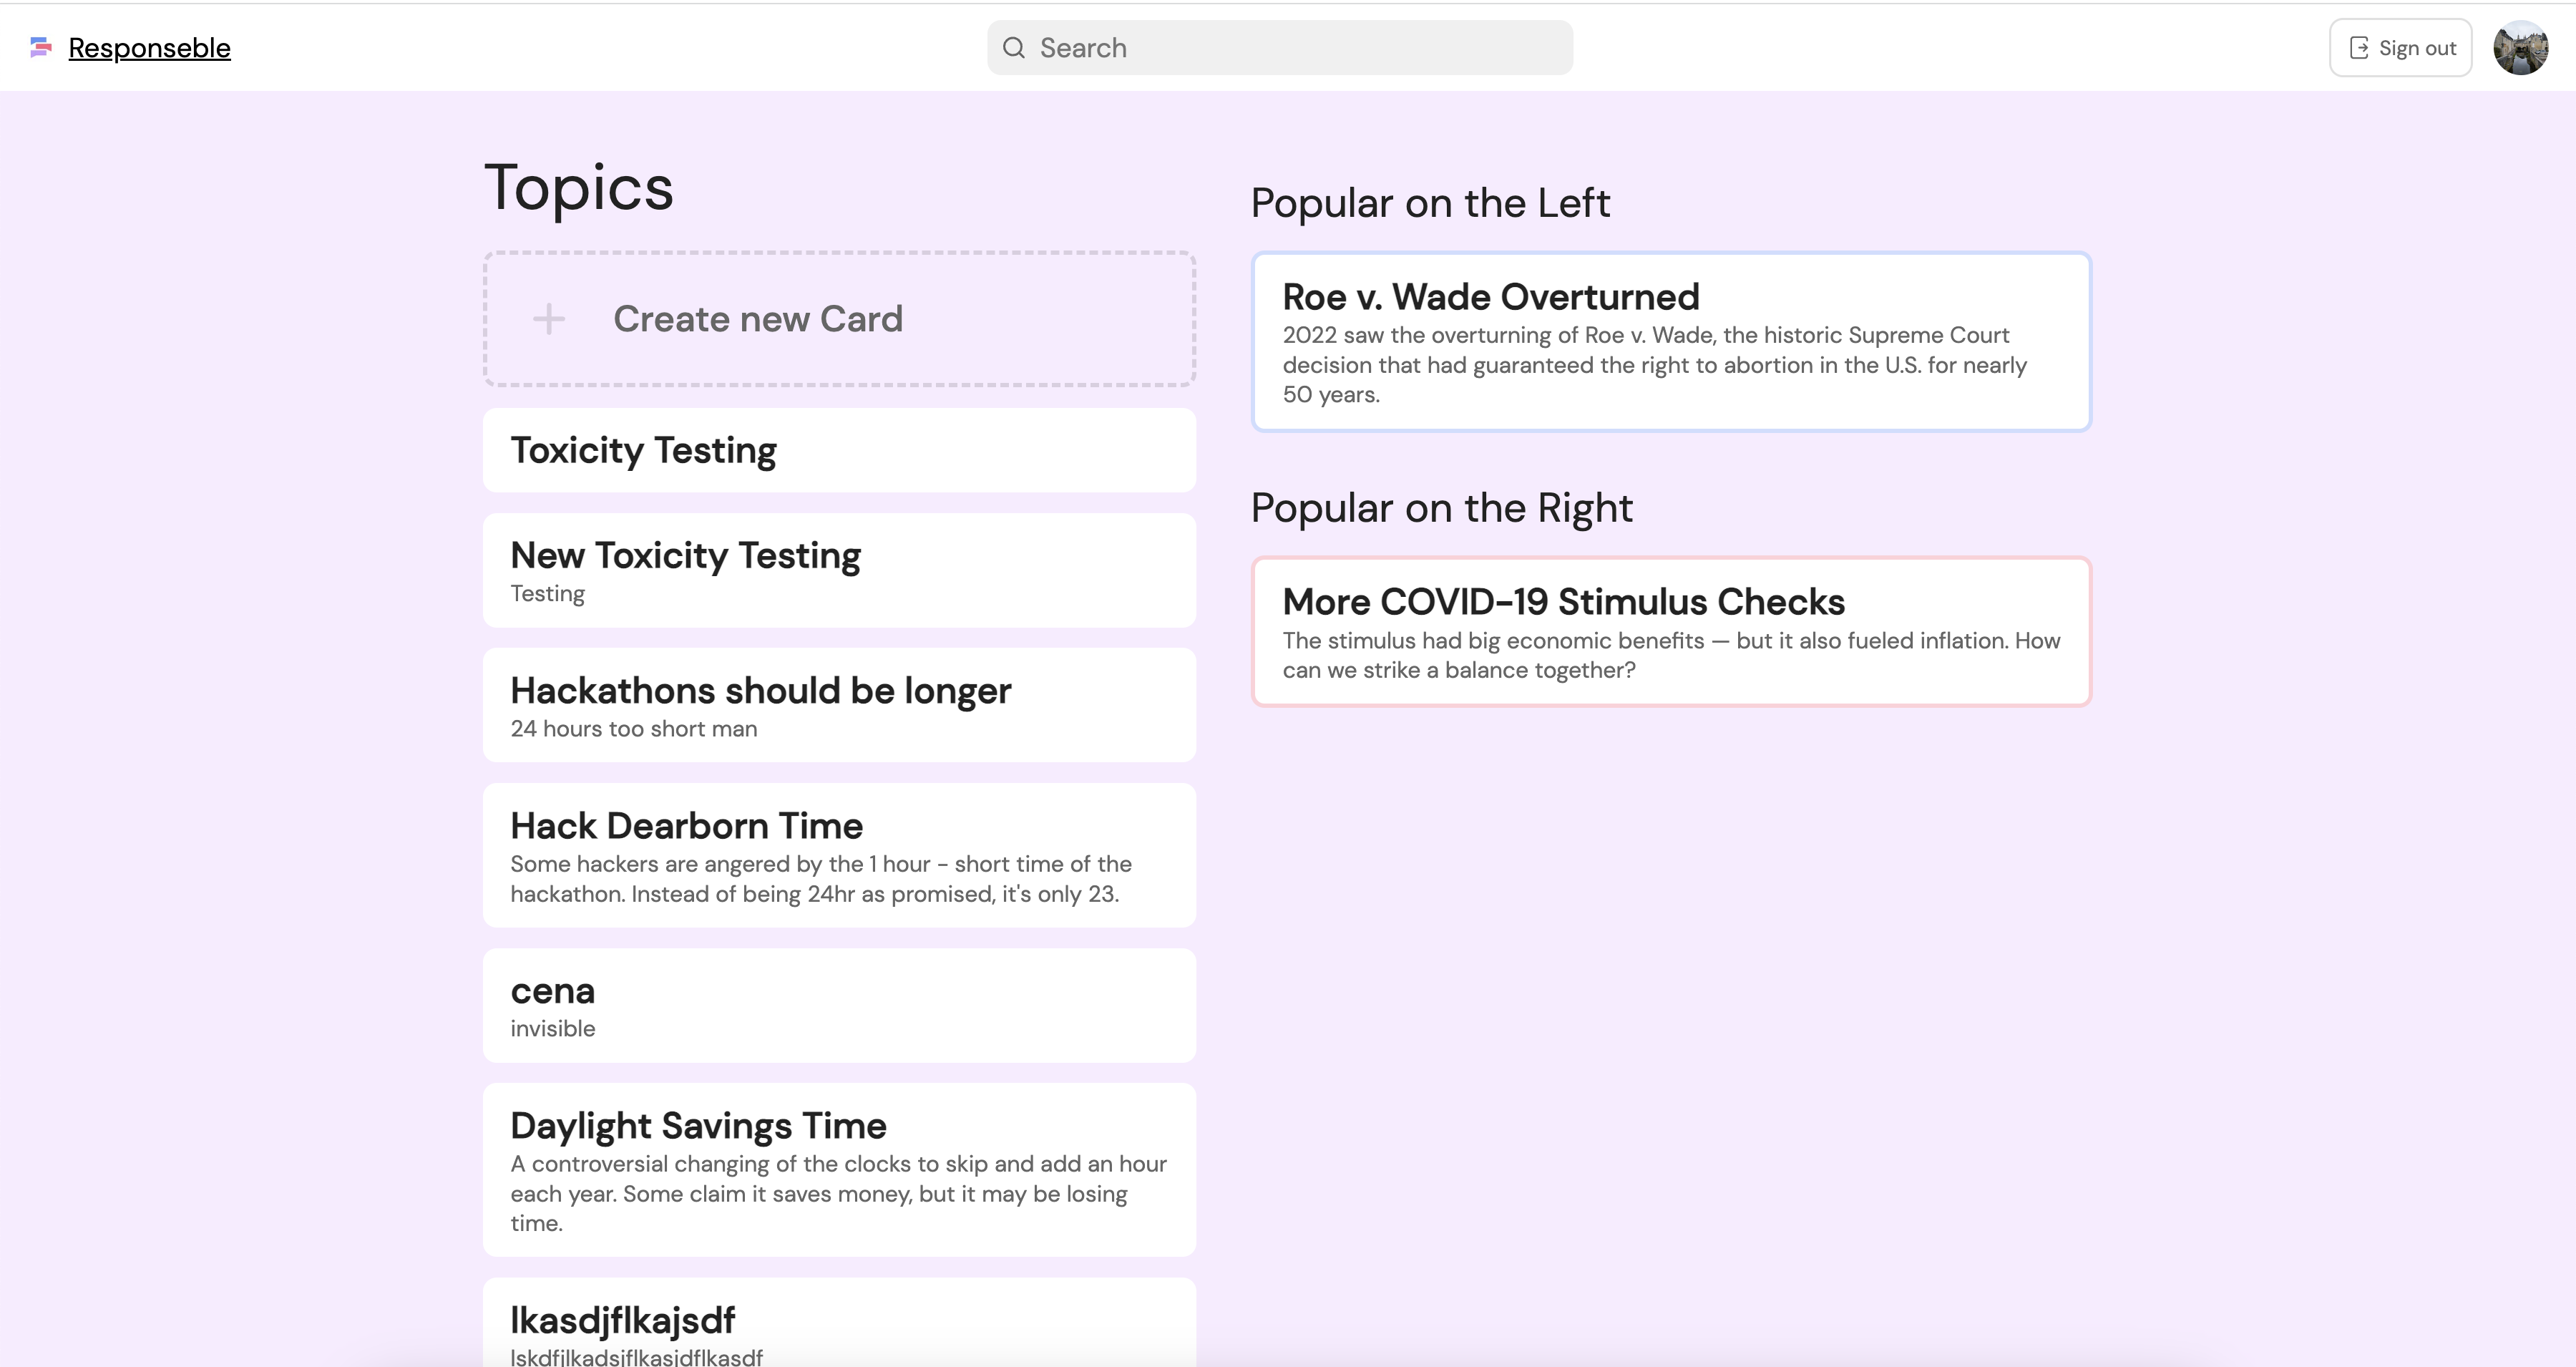
Task: Open the user profile avatar
Action: (x=2520, y=48)
